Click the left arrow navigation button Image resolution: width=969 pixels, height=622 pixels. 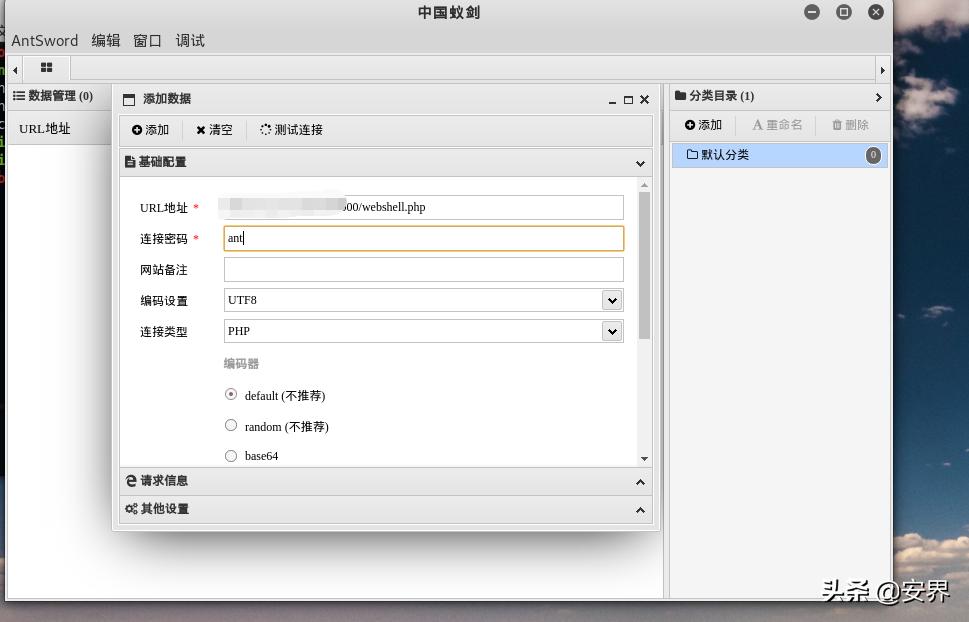click(13, 68)
